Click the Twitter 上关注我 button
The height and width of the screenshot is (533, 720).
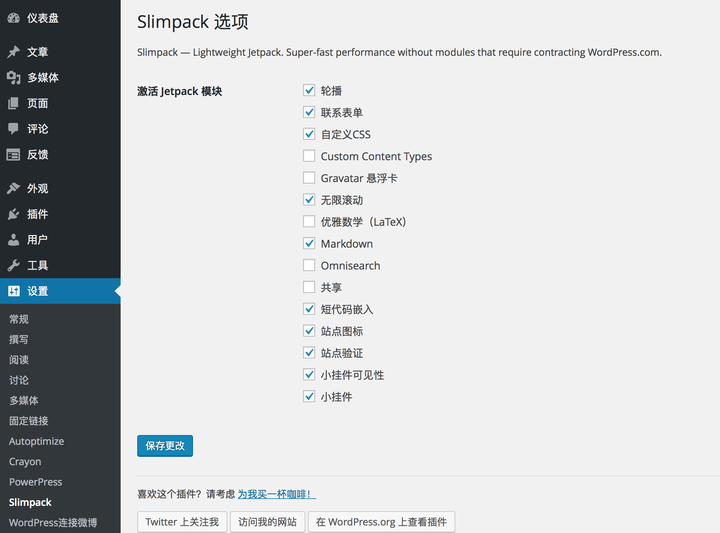[x=182, y=522]
